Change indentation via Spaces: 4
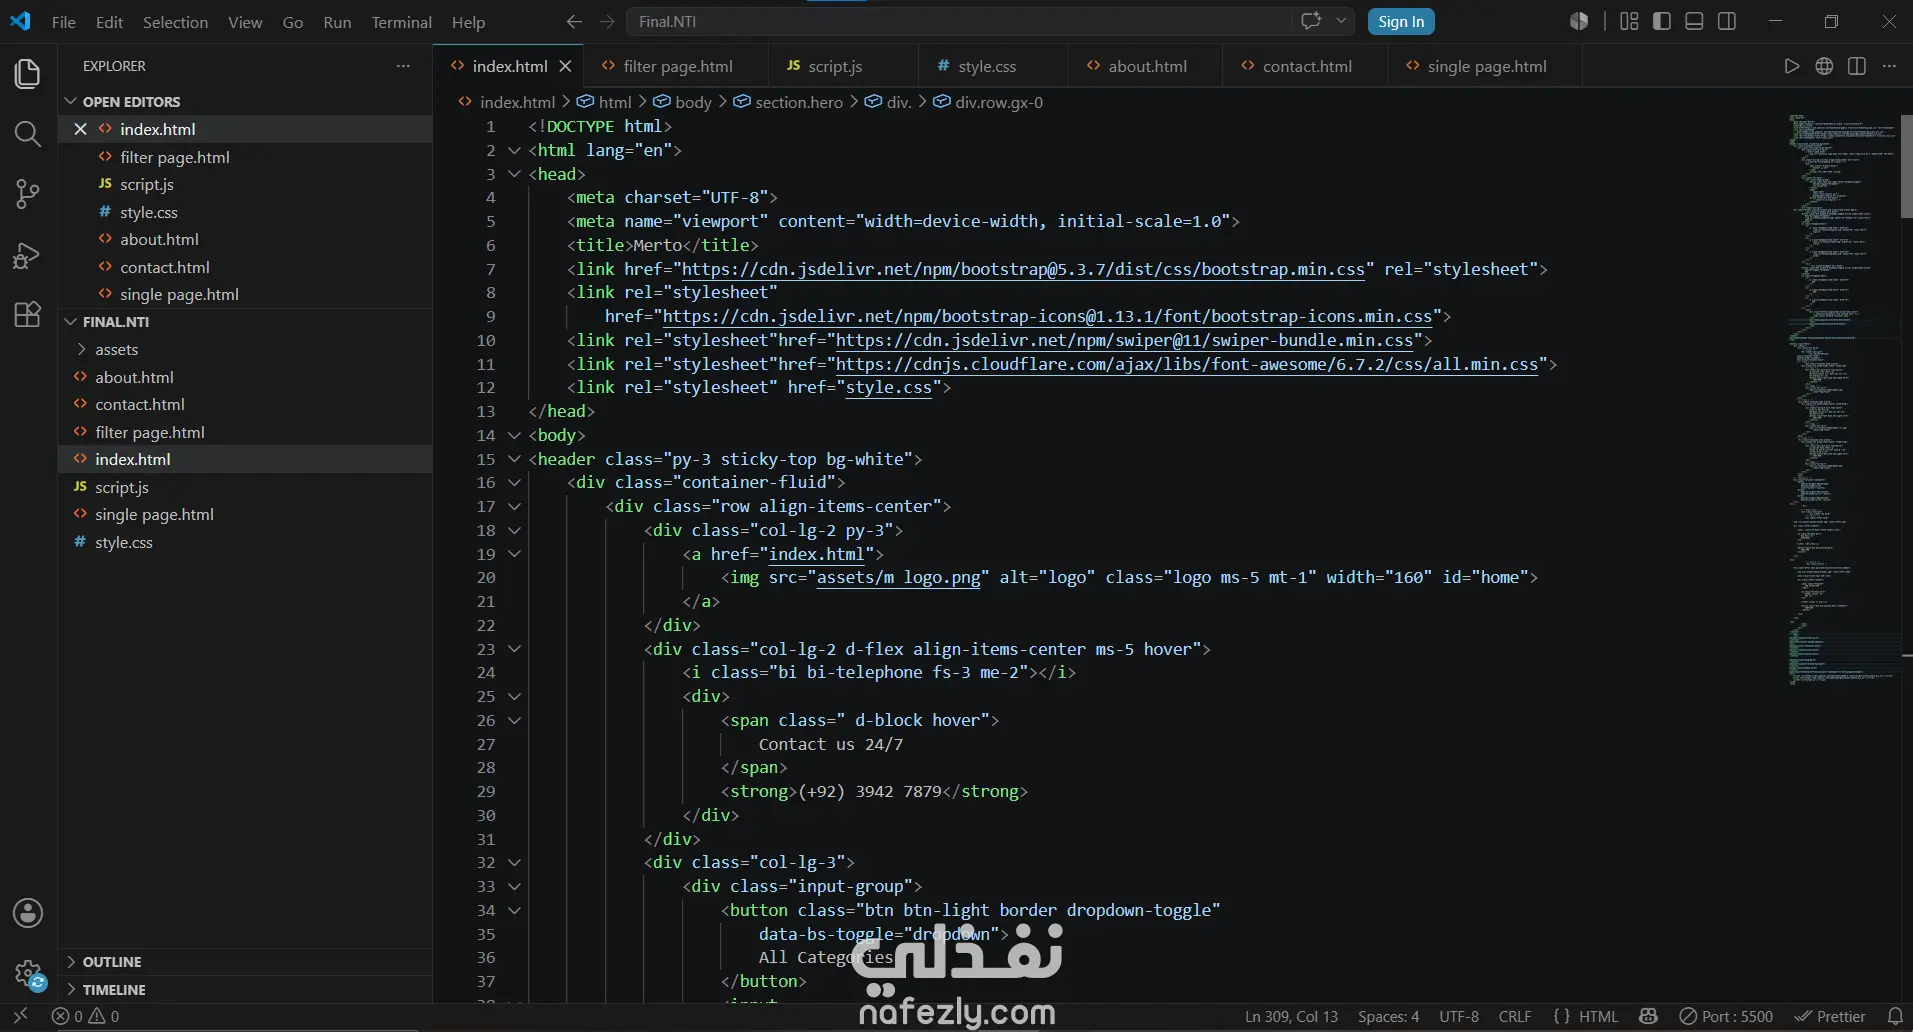Viewport: 1913px width, 1032px height. (1388, 1016)
